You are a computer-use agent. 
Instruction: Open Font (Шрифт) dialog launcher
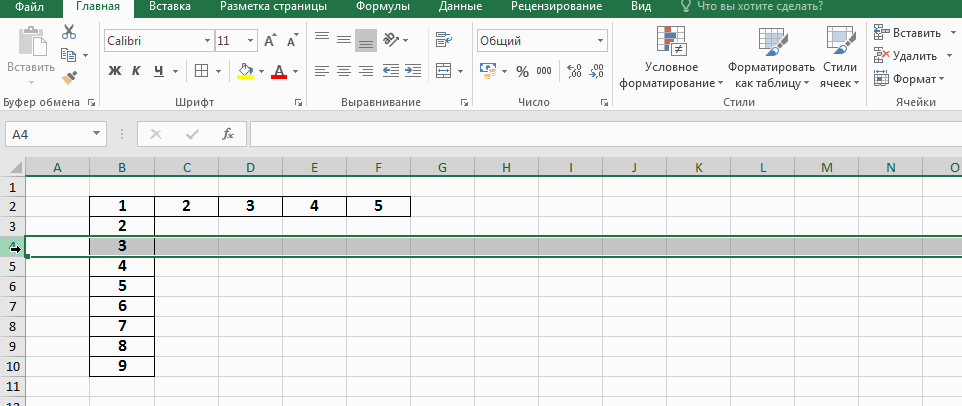(x=298, y=103)
